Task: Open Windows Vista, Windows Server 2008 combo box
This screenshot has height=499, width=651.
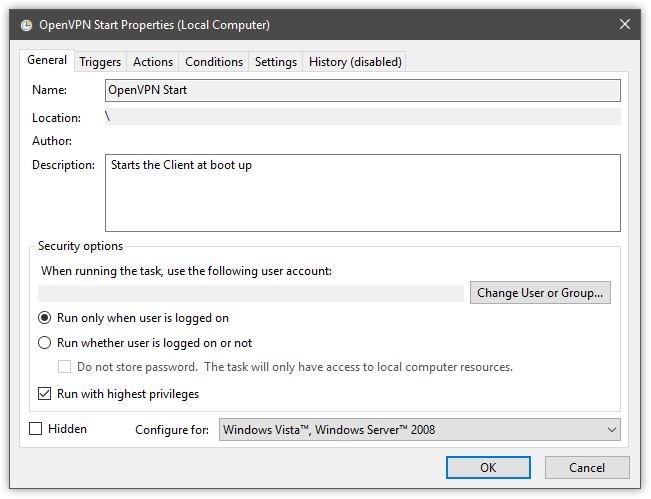Action: coord(420,430)
